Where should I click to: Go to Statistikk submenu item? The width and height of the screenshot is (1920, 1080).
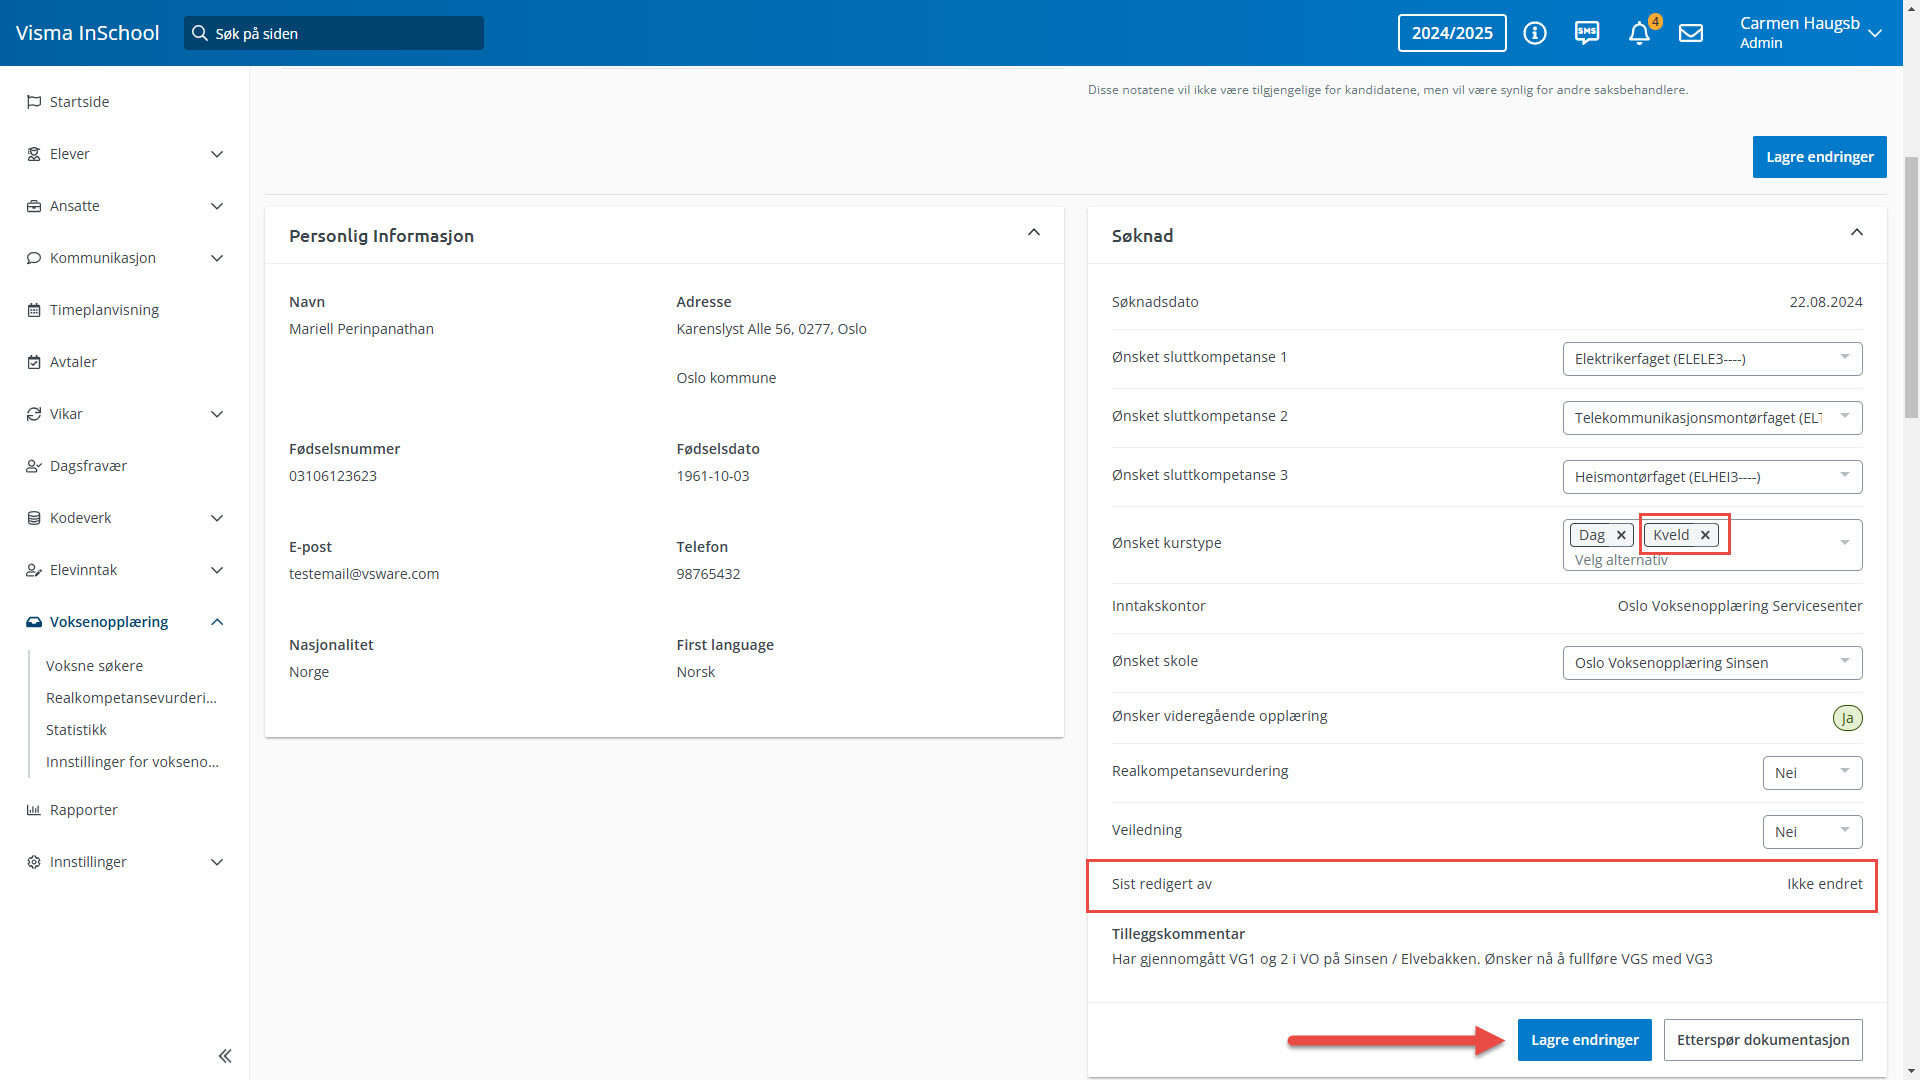click(76, 730)
